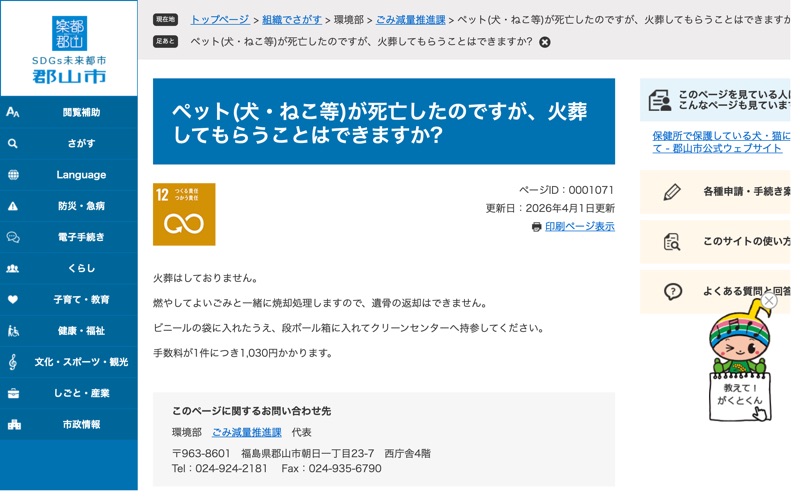Open the よくある質問と回答 button

point(715,292)
